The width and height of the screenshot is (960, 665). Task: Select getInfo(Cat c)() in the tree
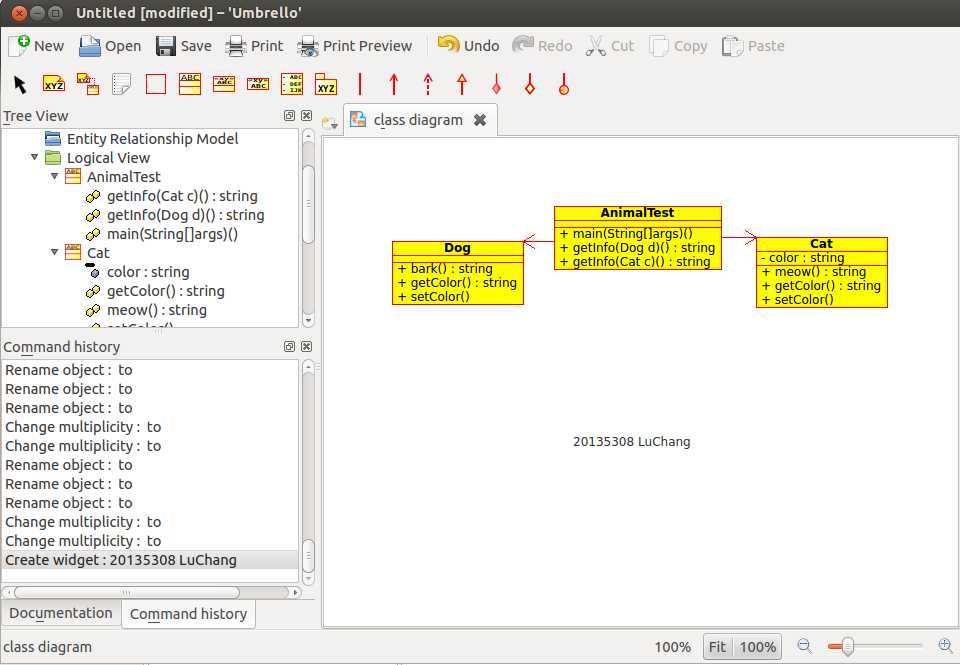pos(182,196)
